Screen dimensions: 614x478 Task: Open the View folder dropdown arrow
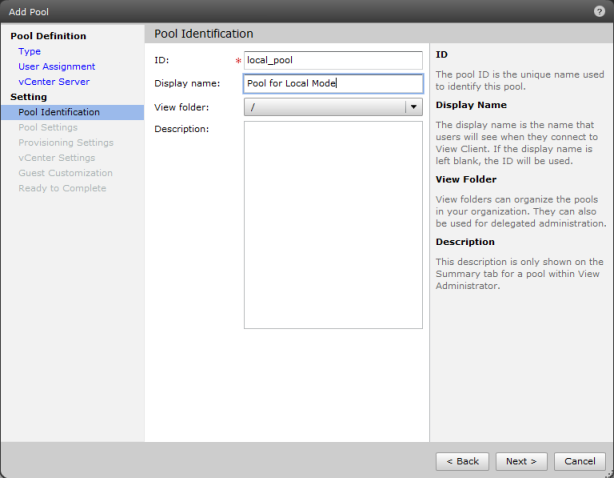[x=413, y=107]
